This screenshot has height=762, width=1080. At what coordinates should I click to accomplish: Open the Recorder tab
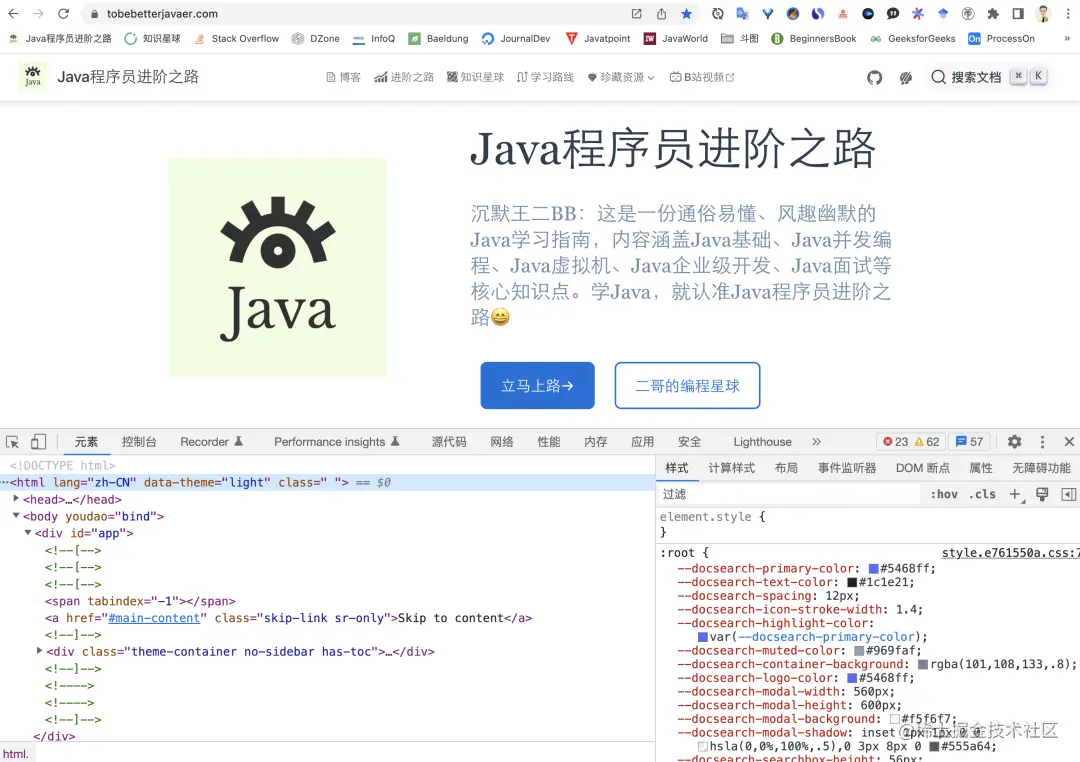211,442
